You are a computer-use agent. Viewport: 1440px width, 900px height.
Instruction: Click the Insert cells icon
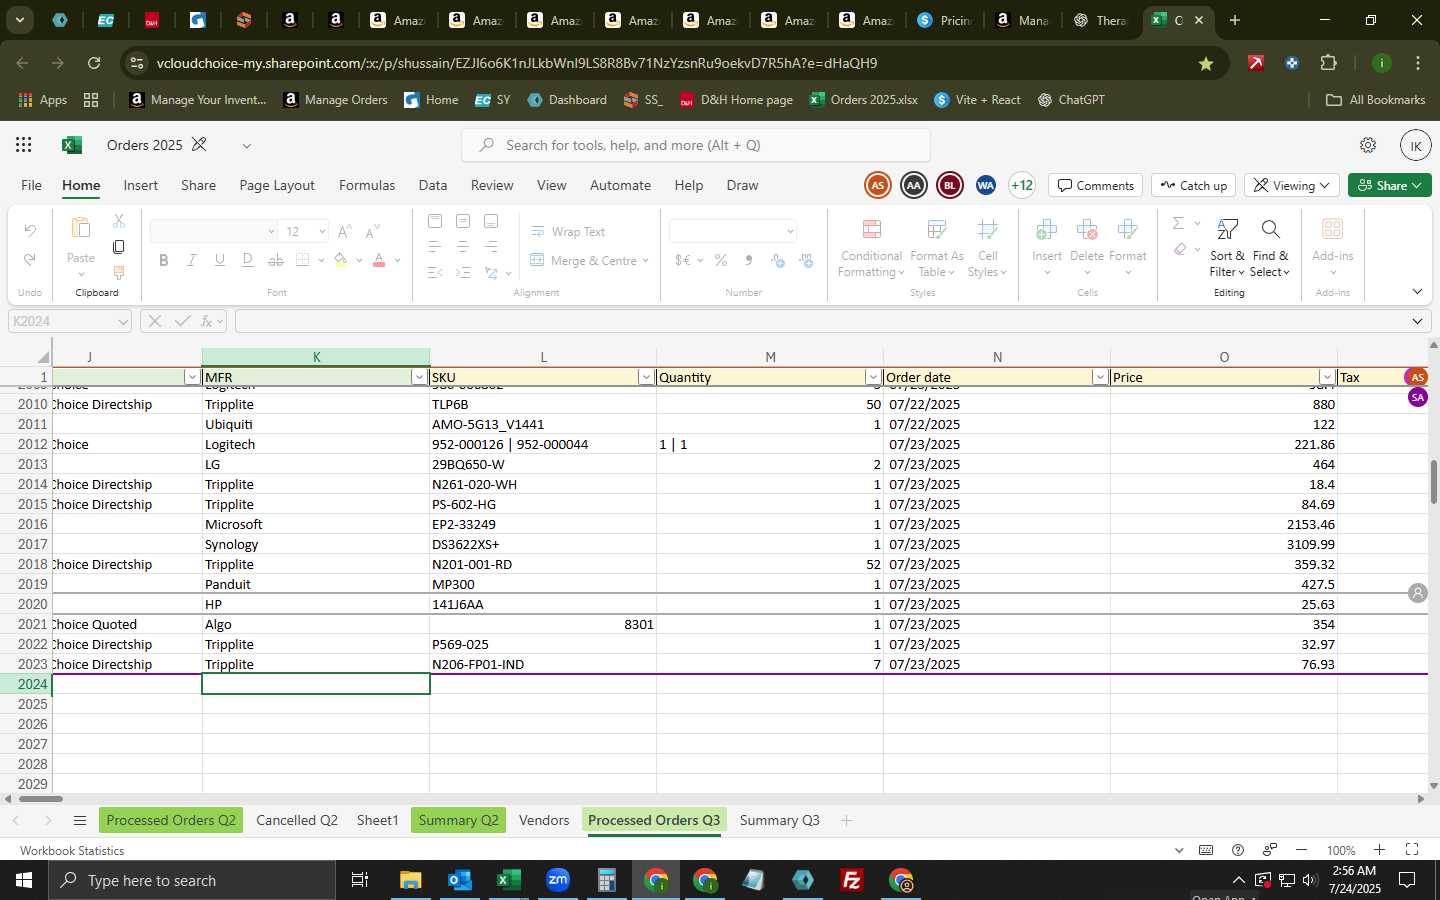click(1047, 230)
